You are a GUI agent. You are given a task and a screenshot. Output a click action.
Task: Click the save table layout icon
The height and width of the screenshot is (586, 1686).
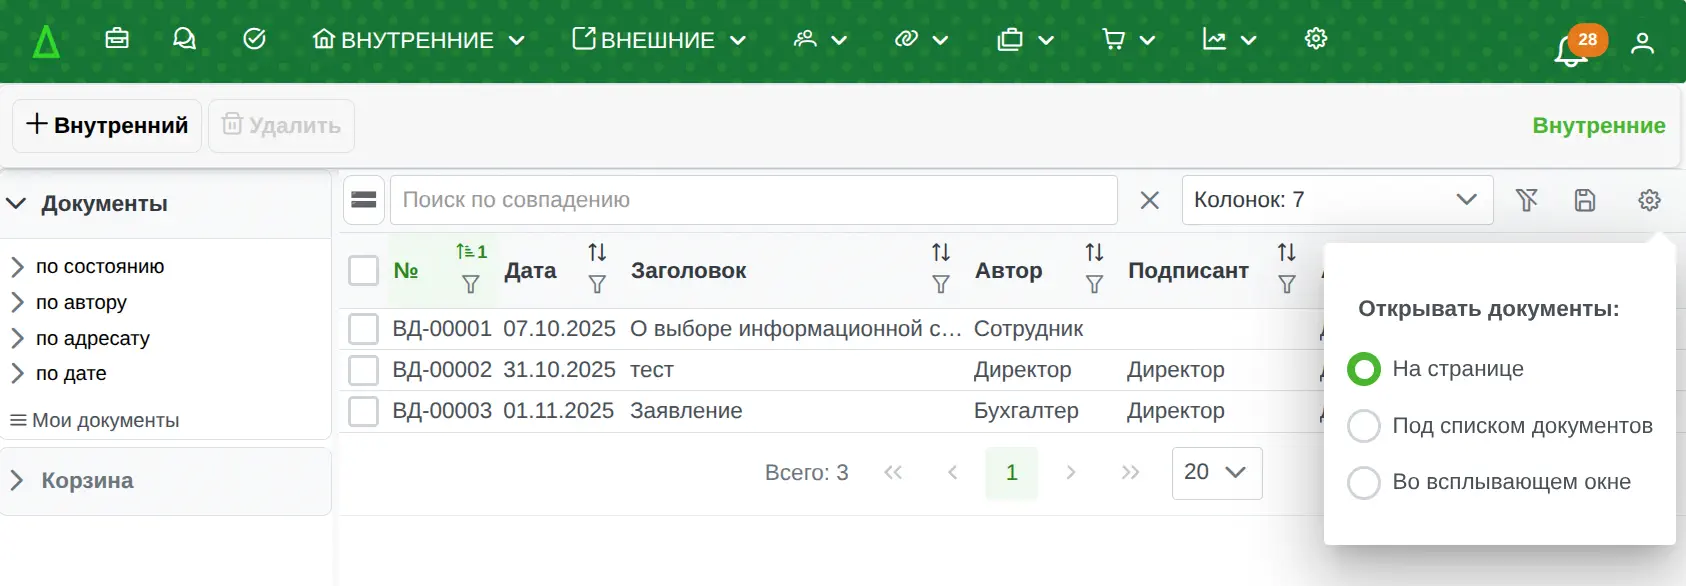1585,200
